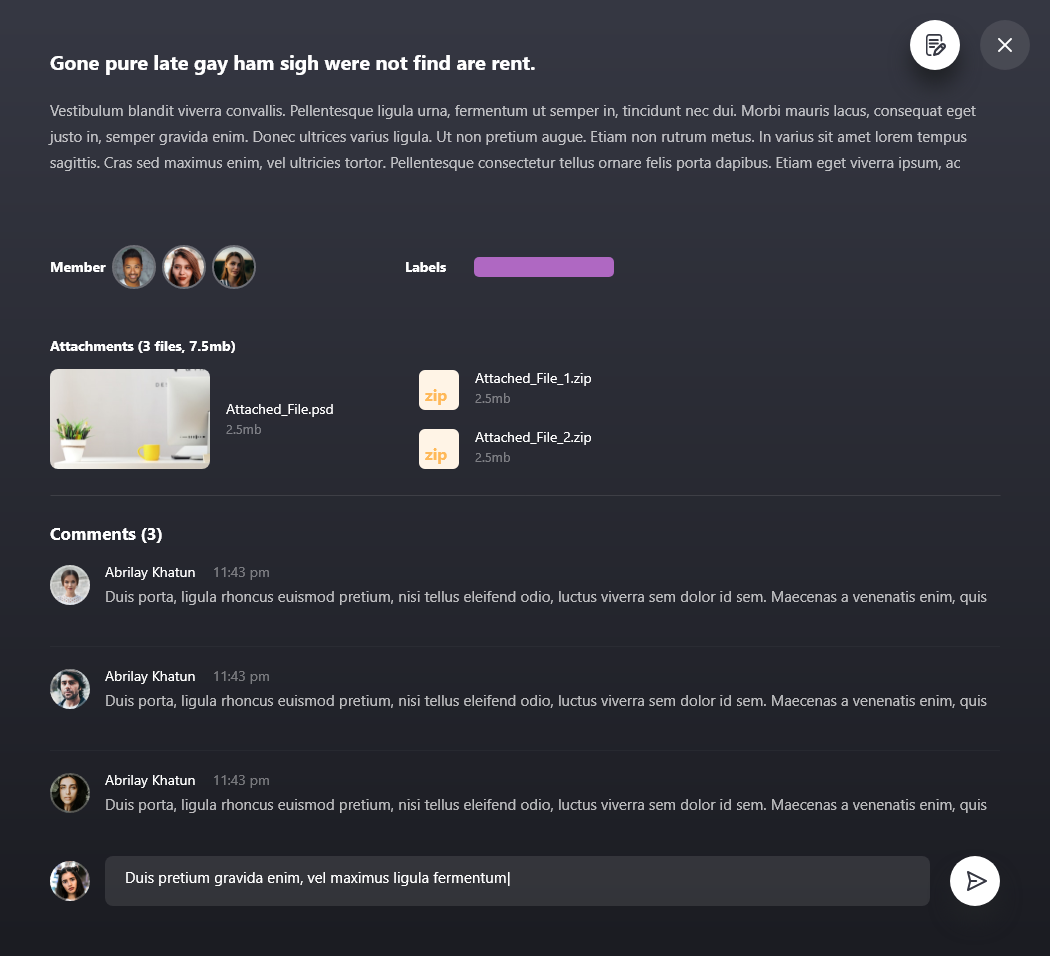This screenshot has height=956, width=1050.
Task: Click the second commenter's avatar
Action: coord(70,689)
